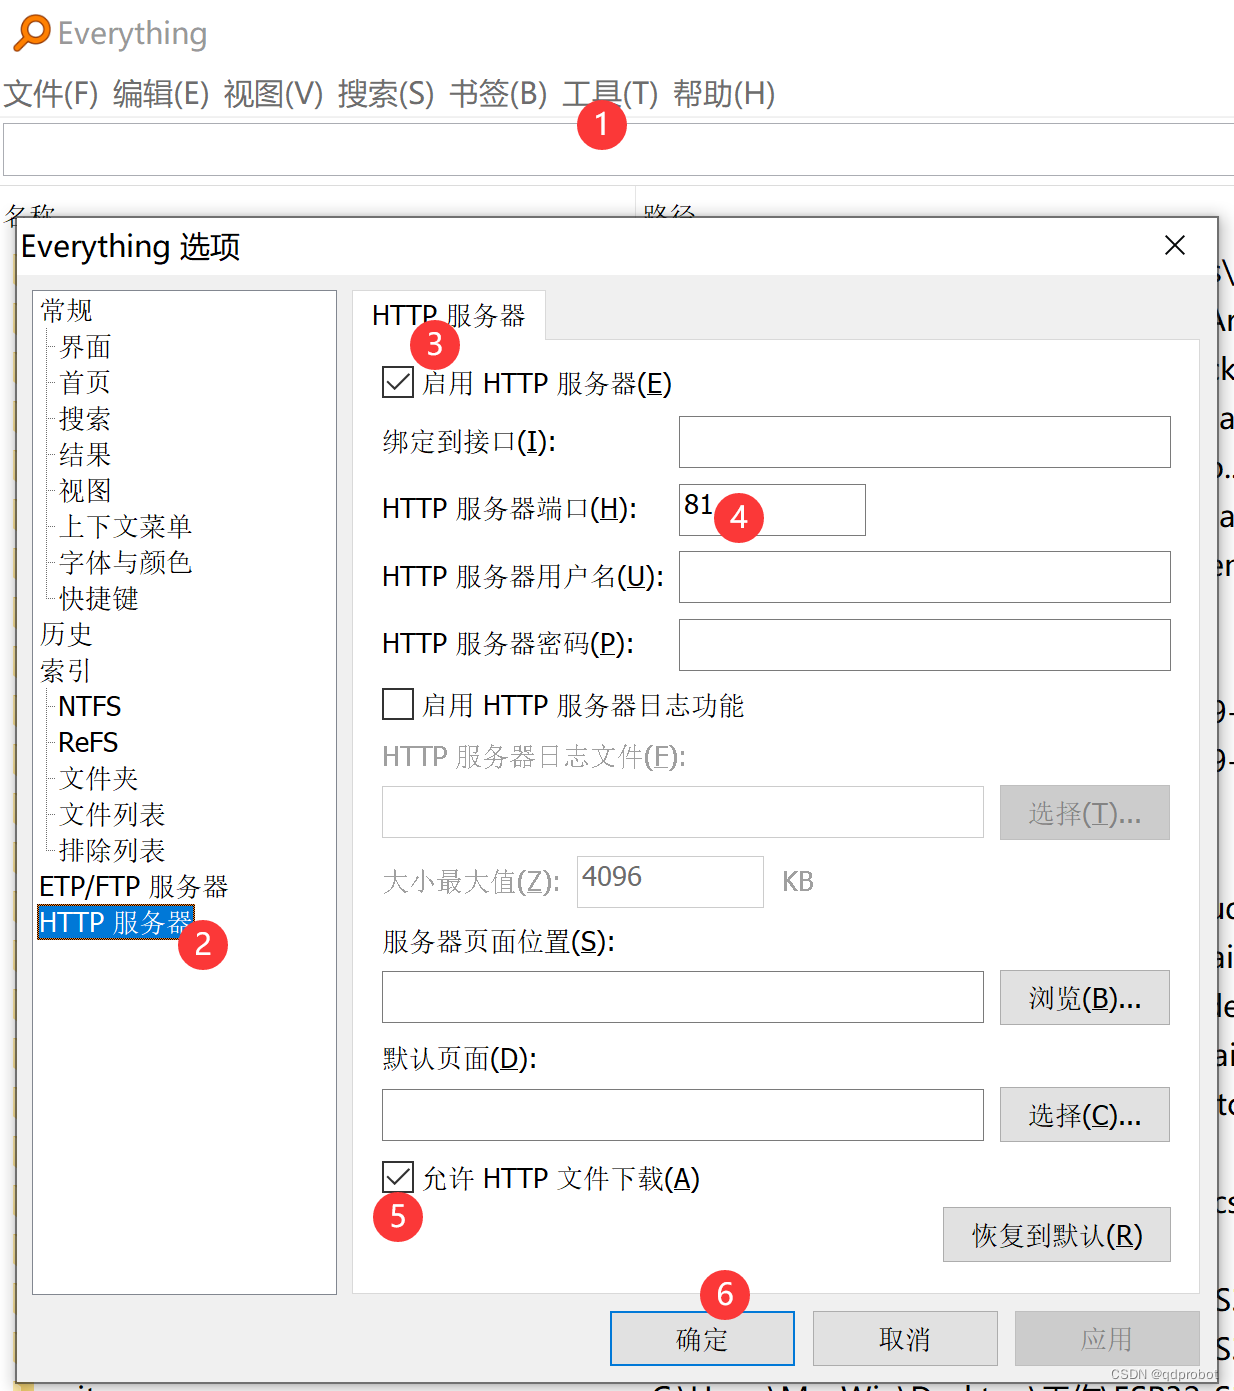The width and height of the screenshot is (1234, 1391).
Task: Click 恢复到默认(R) to restore defaults
Action: point(1056,1234)
